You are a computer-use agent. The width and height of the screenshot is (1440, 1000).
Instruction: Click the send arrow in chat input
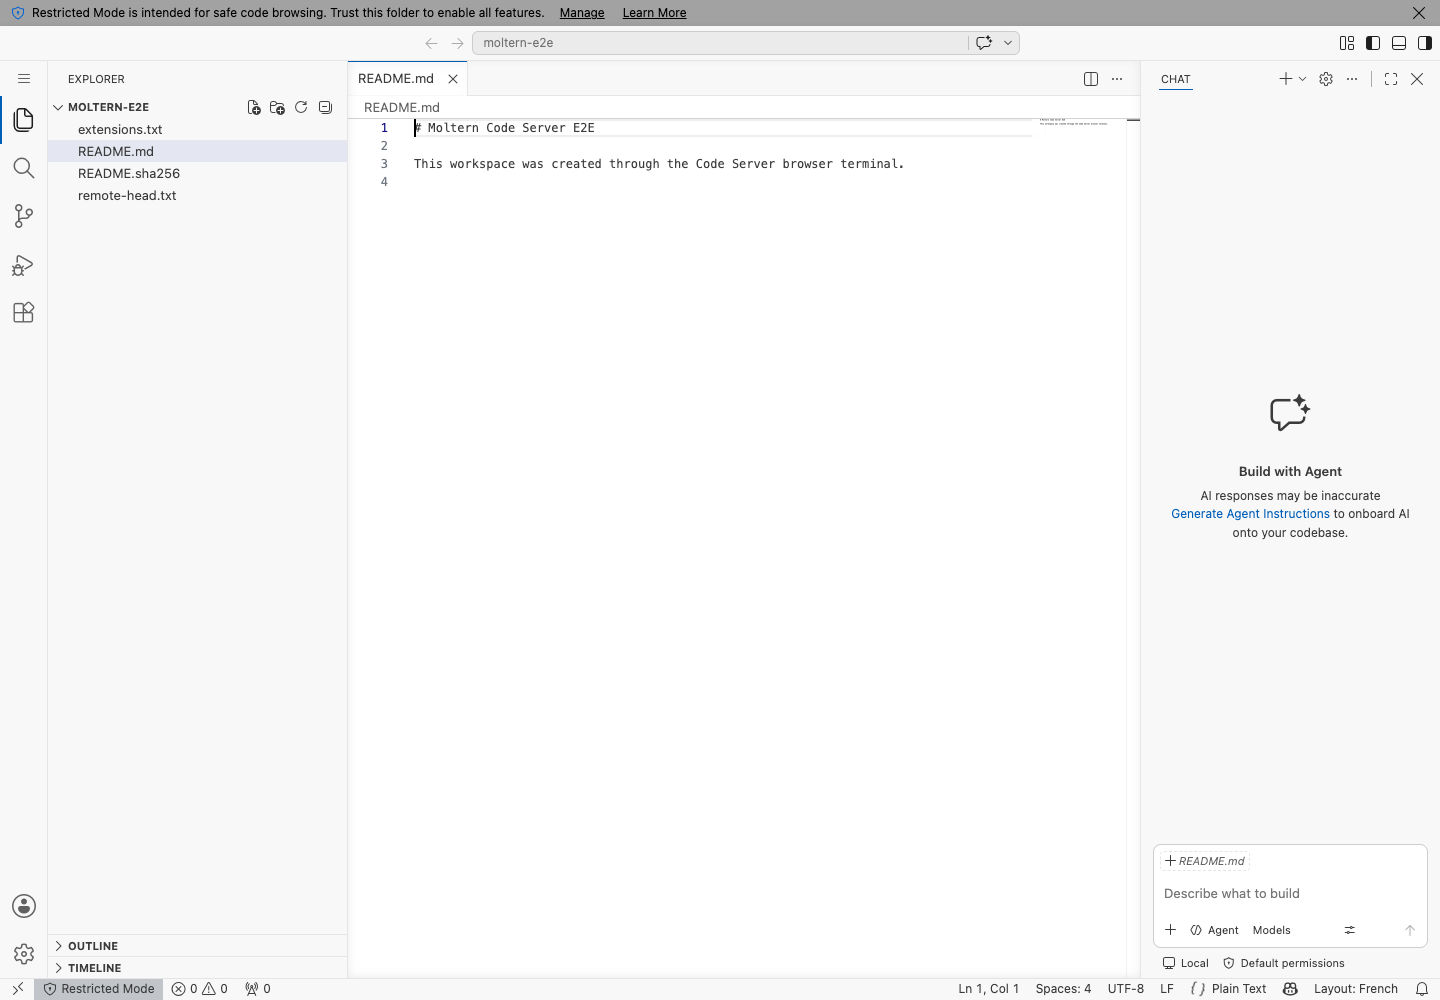[x=1410, y=930]
